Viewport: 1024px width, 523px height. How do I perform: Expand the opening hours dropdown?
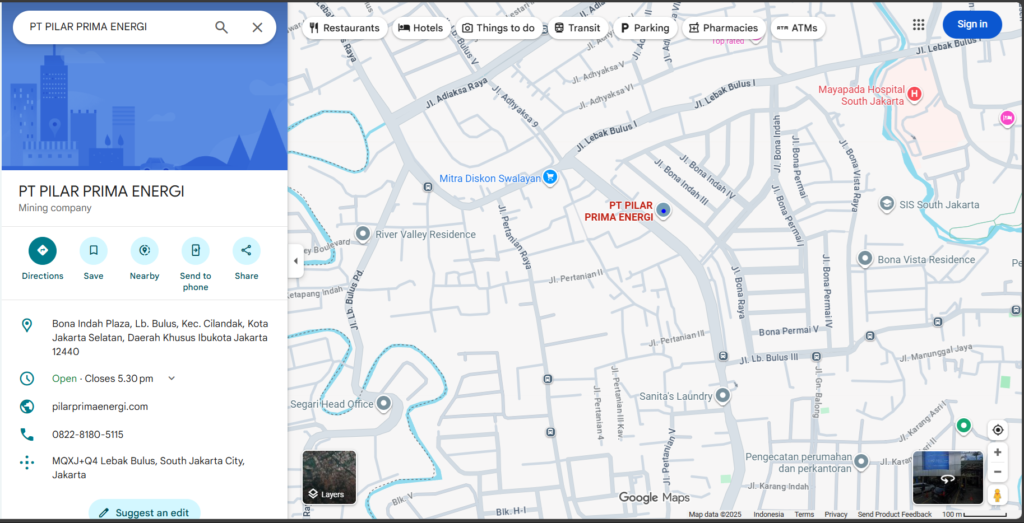pyautogui.click(x=171, y=378)
